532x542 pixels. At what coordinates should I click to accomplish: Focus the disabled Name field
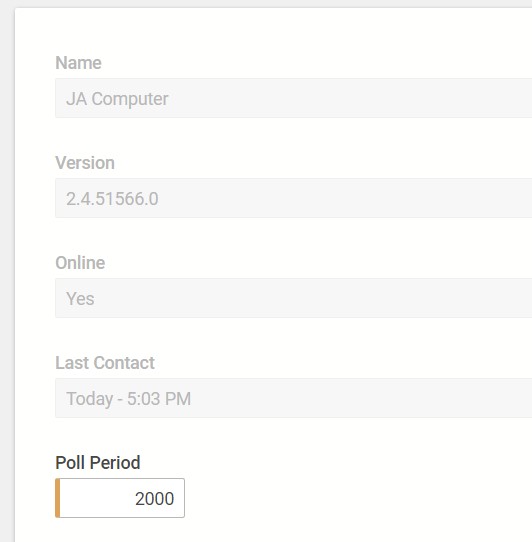click(293, 98)
